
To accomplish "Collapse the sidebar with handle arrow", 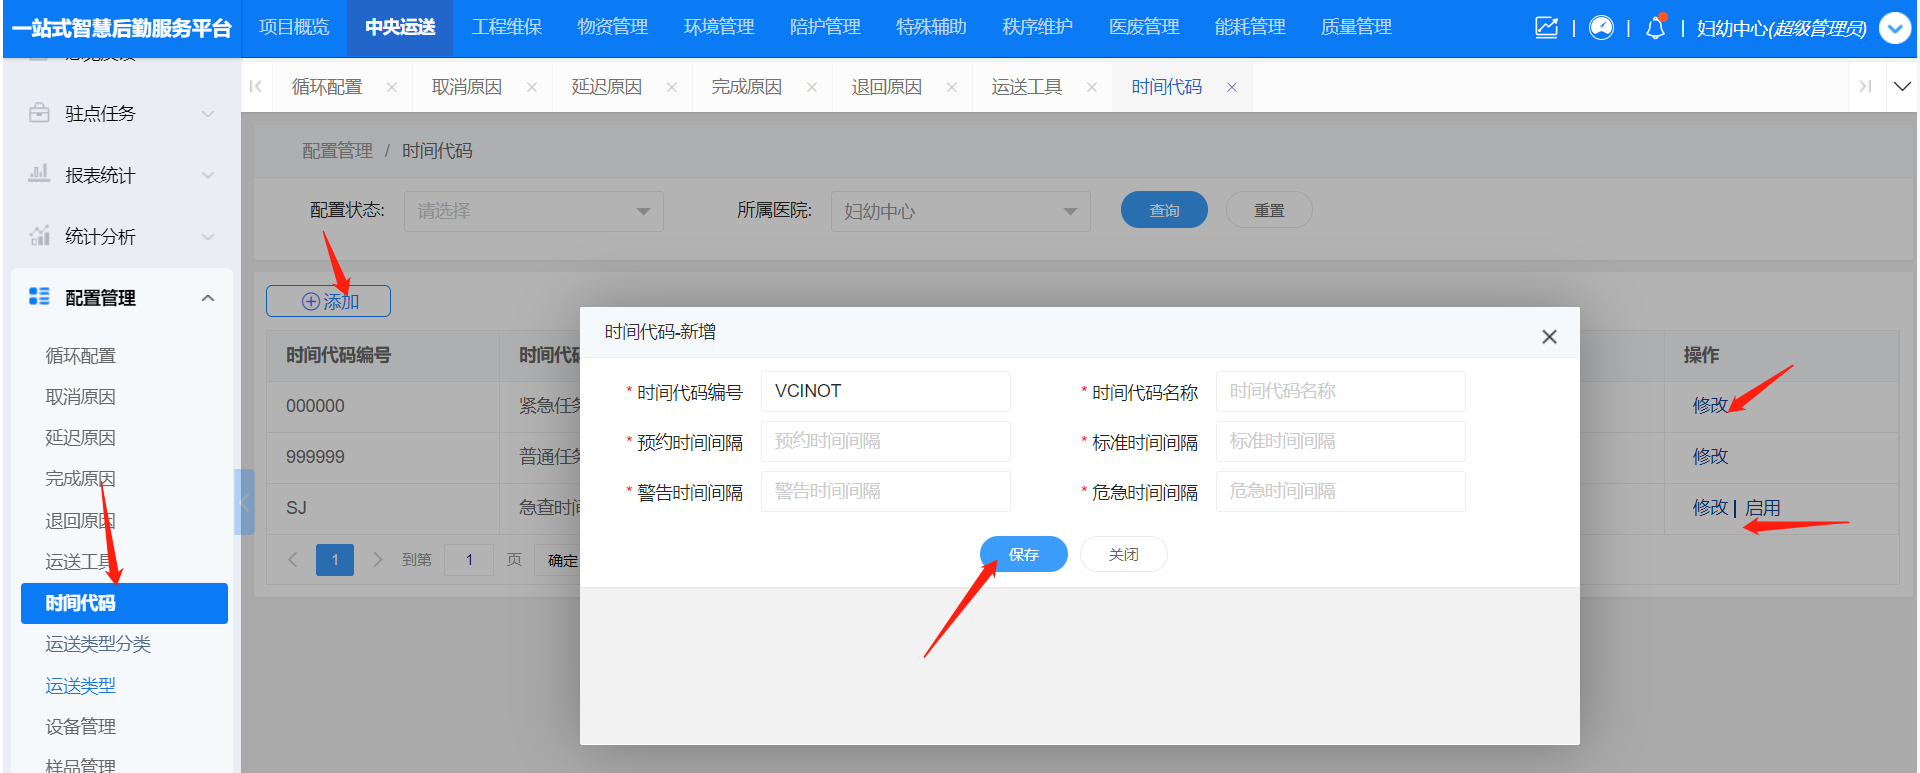I will [x=244, y=502].
